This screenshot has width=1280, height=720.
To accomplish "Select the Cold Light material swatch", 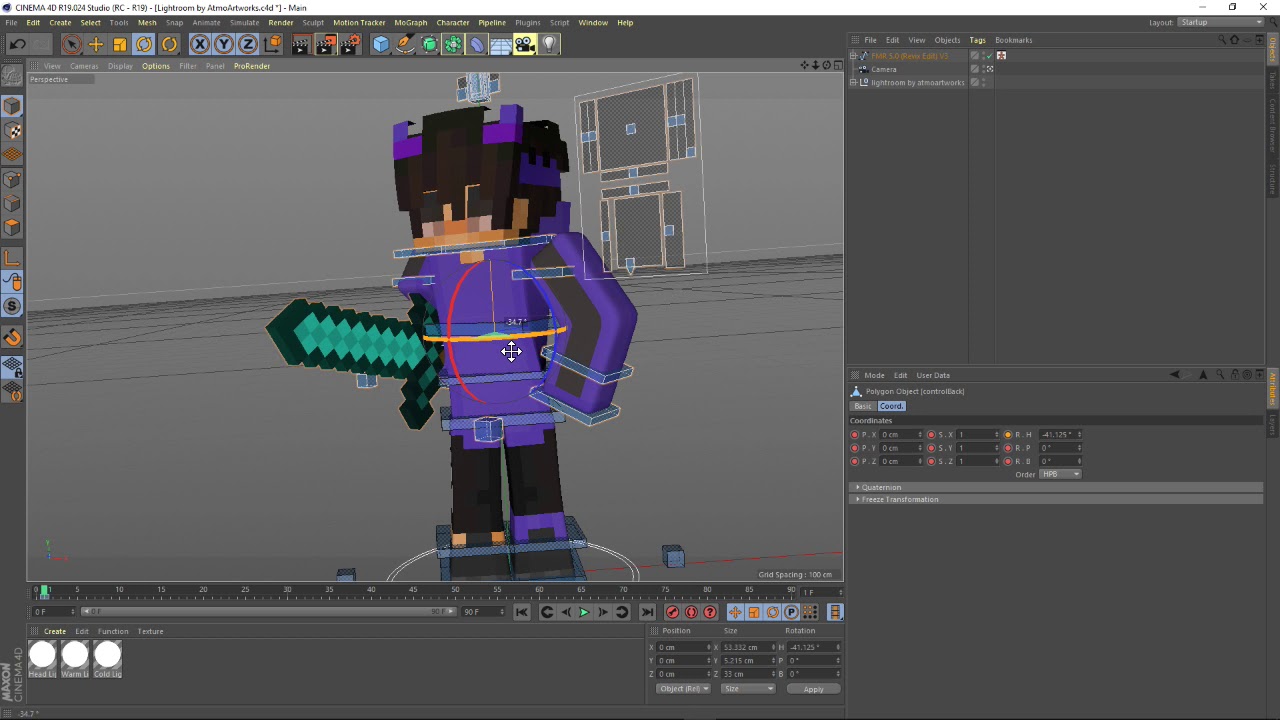I will point(107,655).
